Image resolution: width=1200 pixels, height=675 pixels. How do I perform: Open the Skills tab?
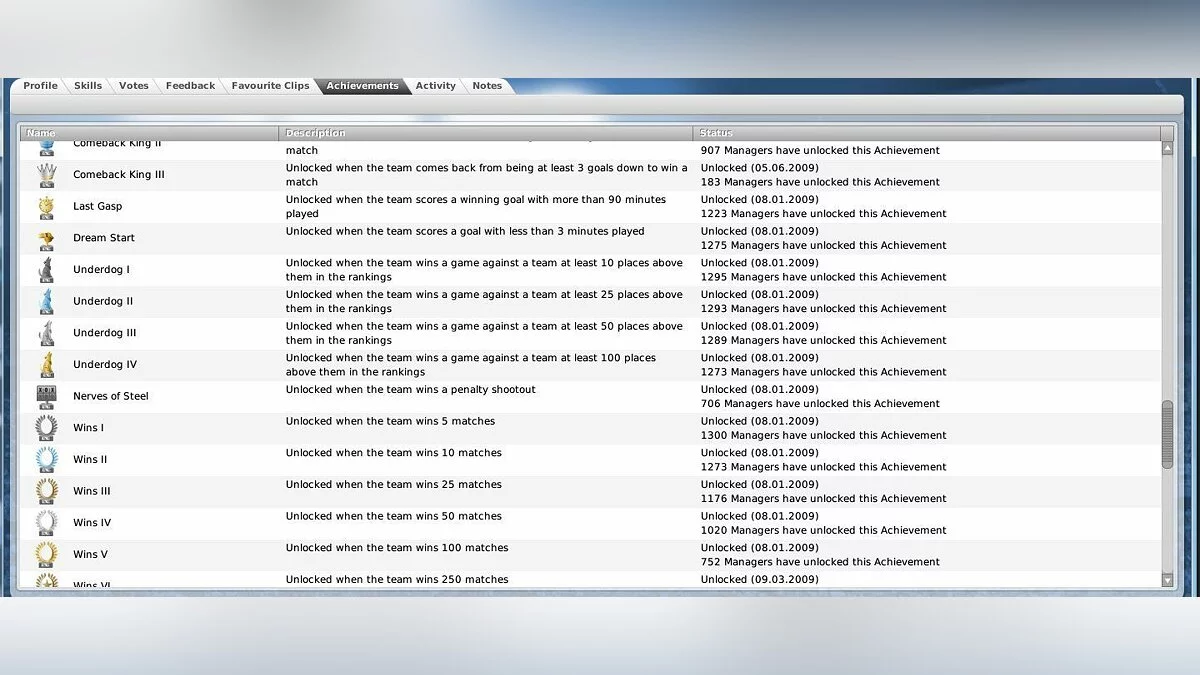tap(88, 86)
